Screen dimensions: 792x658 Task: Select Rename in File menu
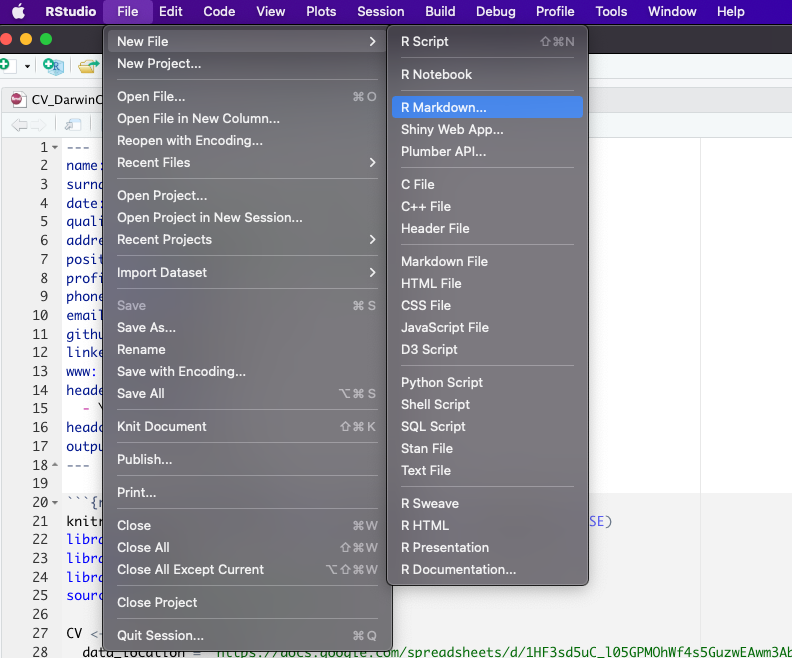point(247,349)
